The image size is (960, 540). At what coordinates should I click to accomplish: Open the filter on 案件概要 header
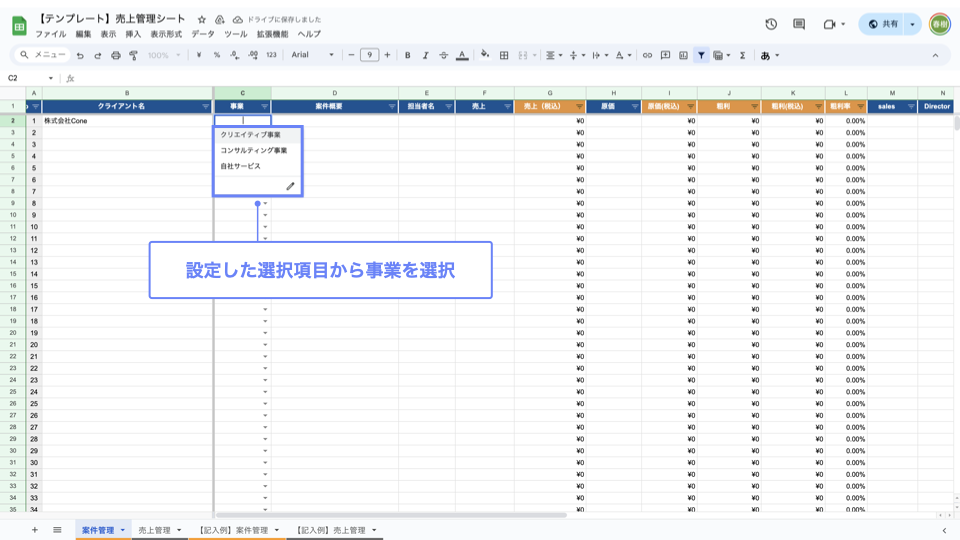(392, 107)
